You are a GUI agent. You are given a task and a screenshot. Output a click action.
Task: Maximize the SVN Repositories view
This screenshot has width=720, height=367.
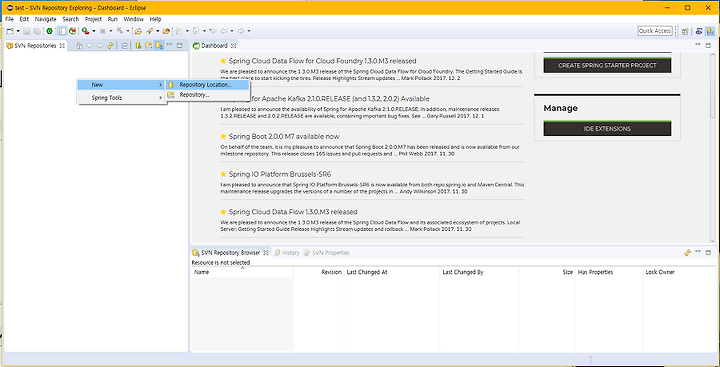pos(180,45)
